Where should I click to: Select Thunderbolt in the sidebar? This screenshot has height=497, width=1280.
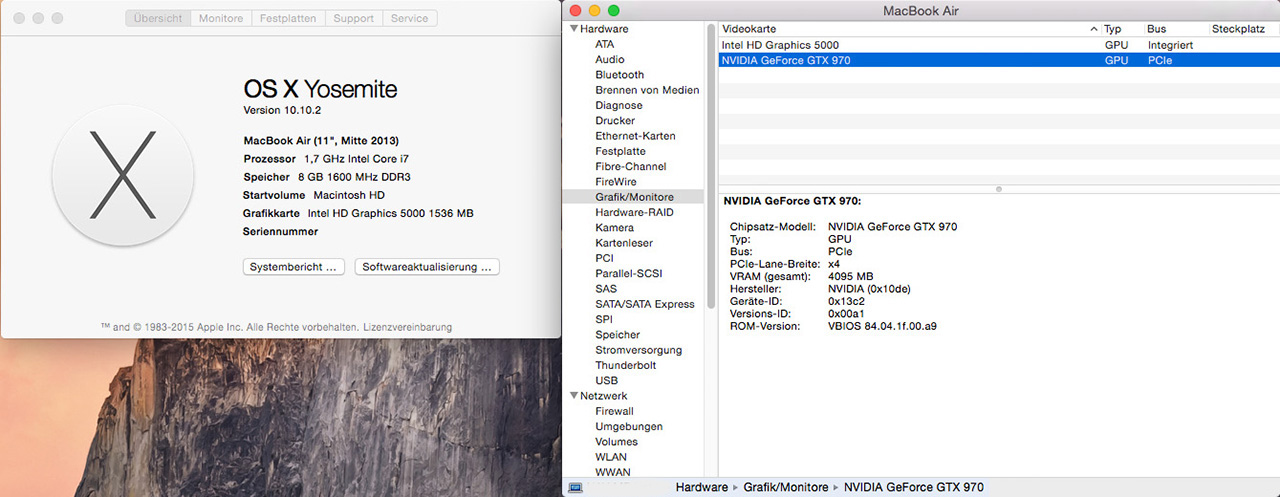point(626,365)
